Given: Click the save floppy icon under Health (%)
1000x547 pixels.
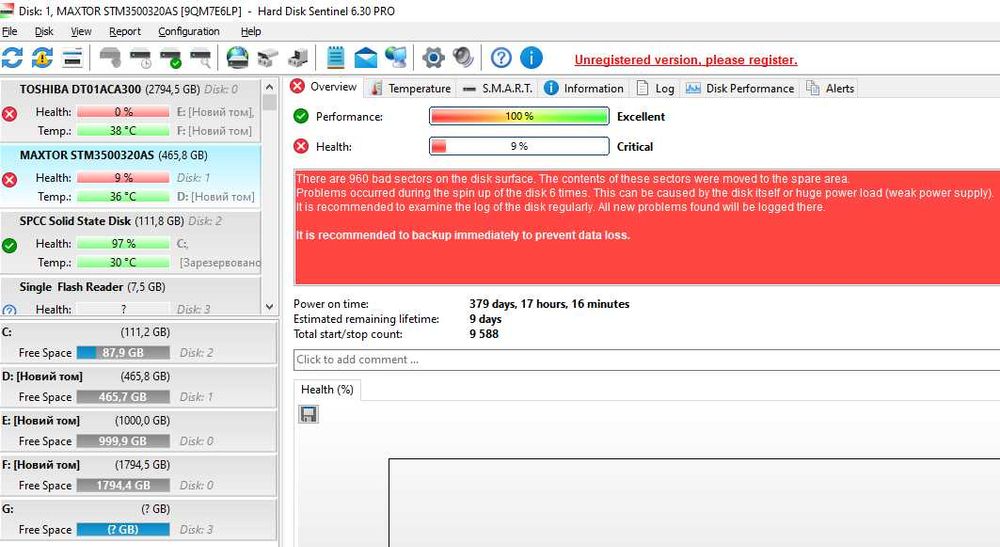Looking at the screenshot, I should [309, 414].
